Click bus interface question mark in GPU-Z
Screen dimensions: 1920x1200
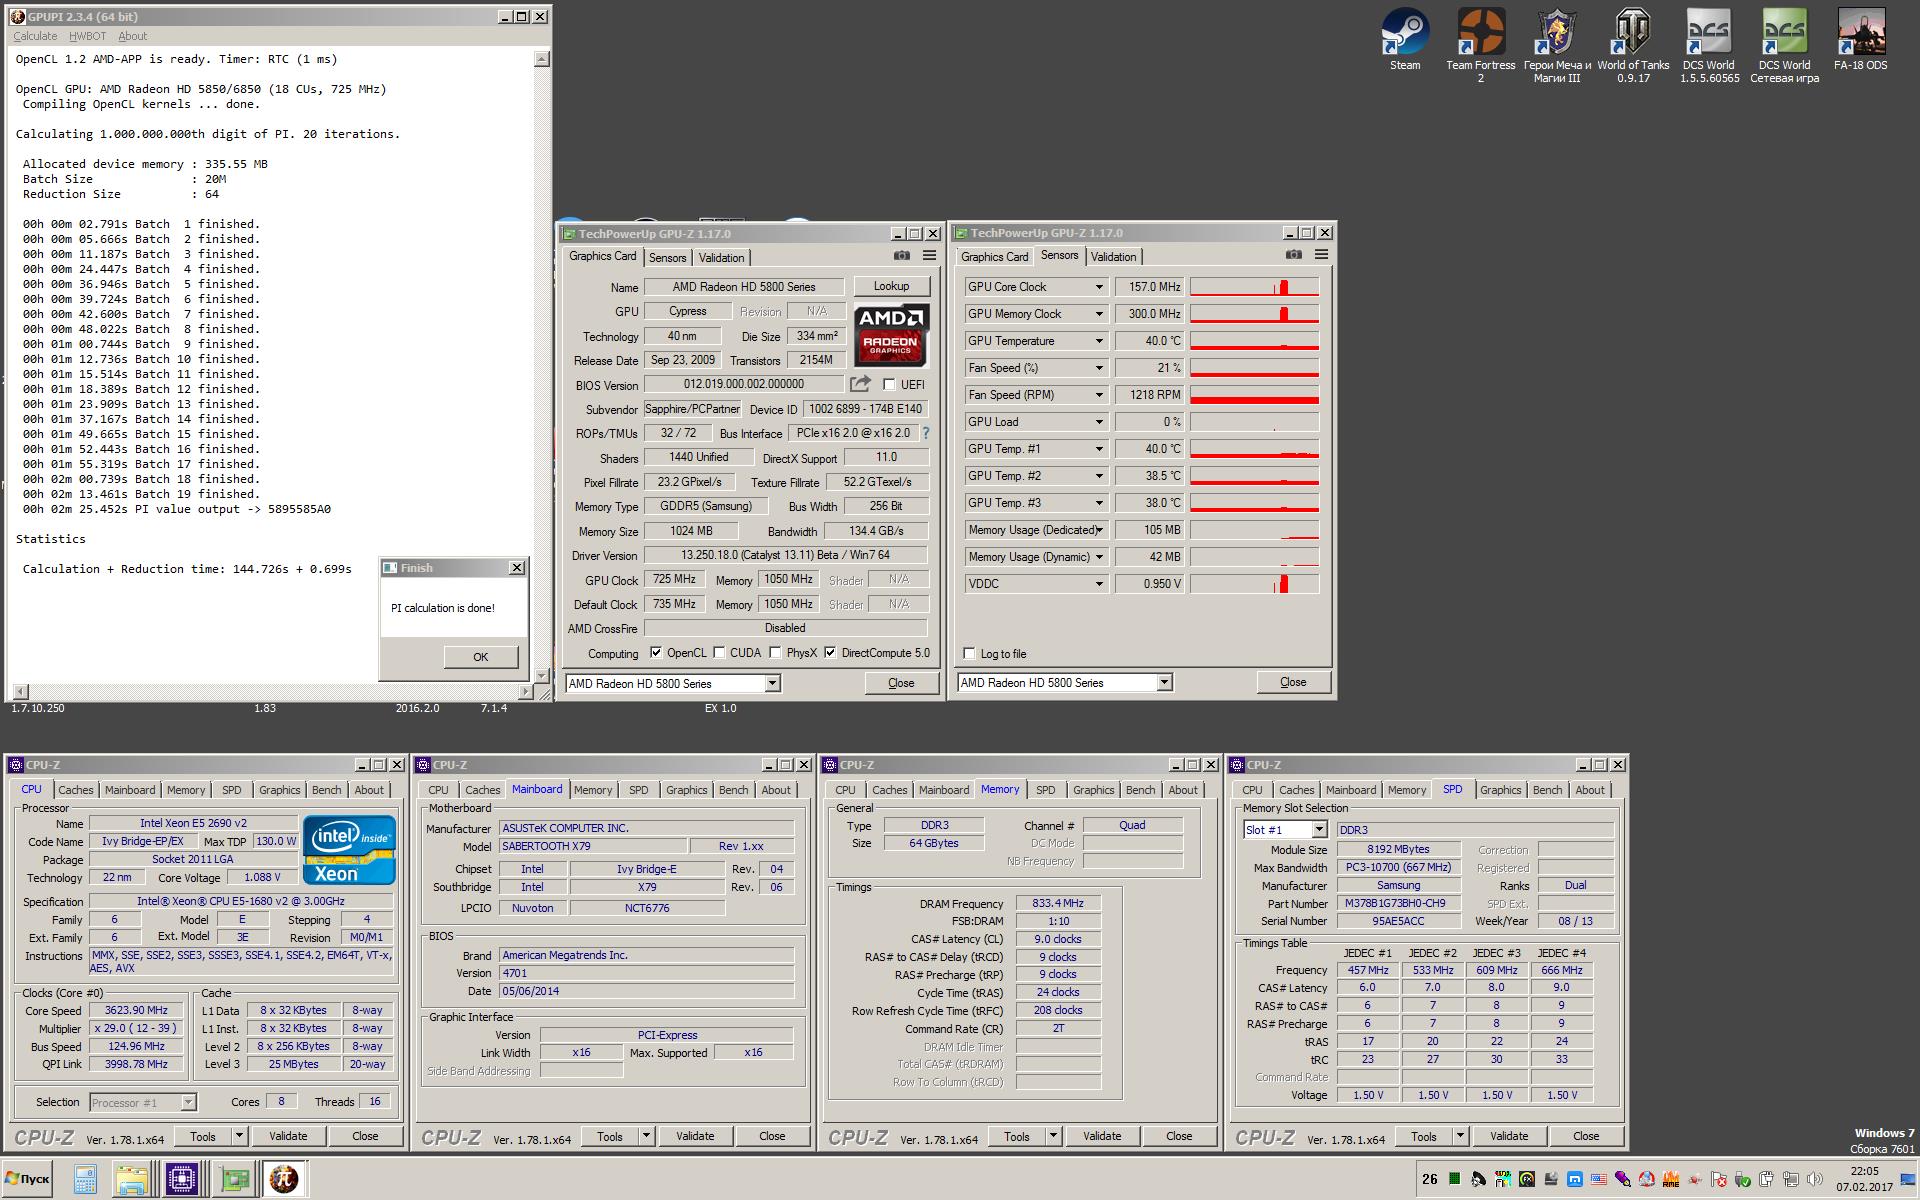click(926, 433)
